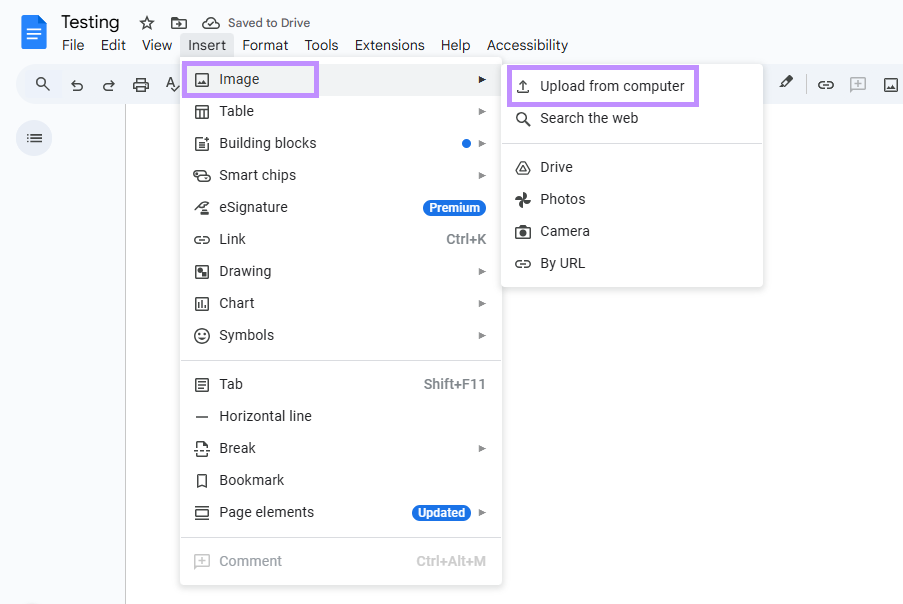
Task: Check the Saved to Drive status
Action: click(255, 22)
